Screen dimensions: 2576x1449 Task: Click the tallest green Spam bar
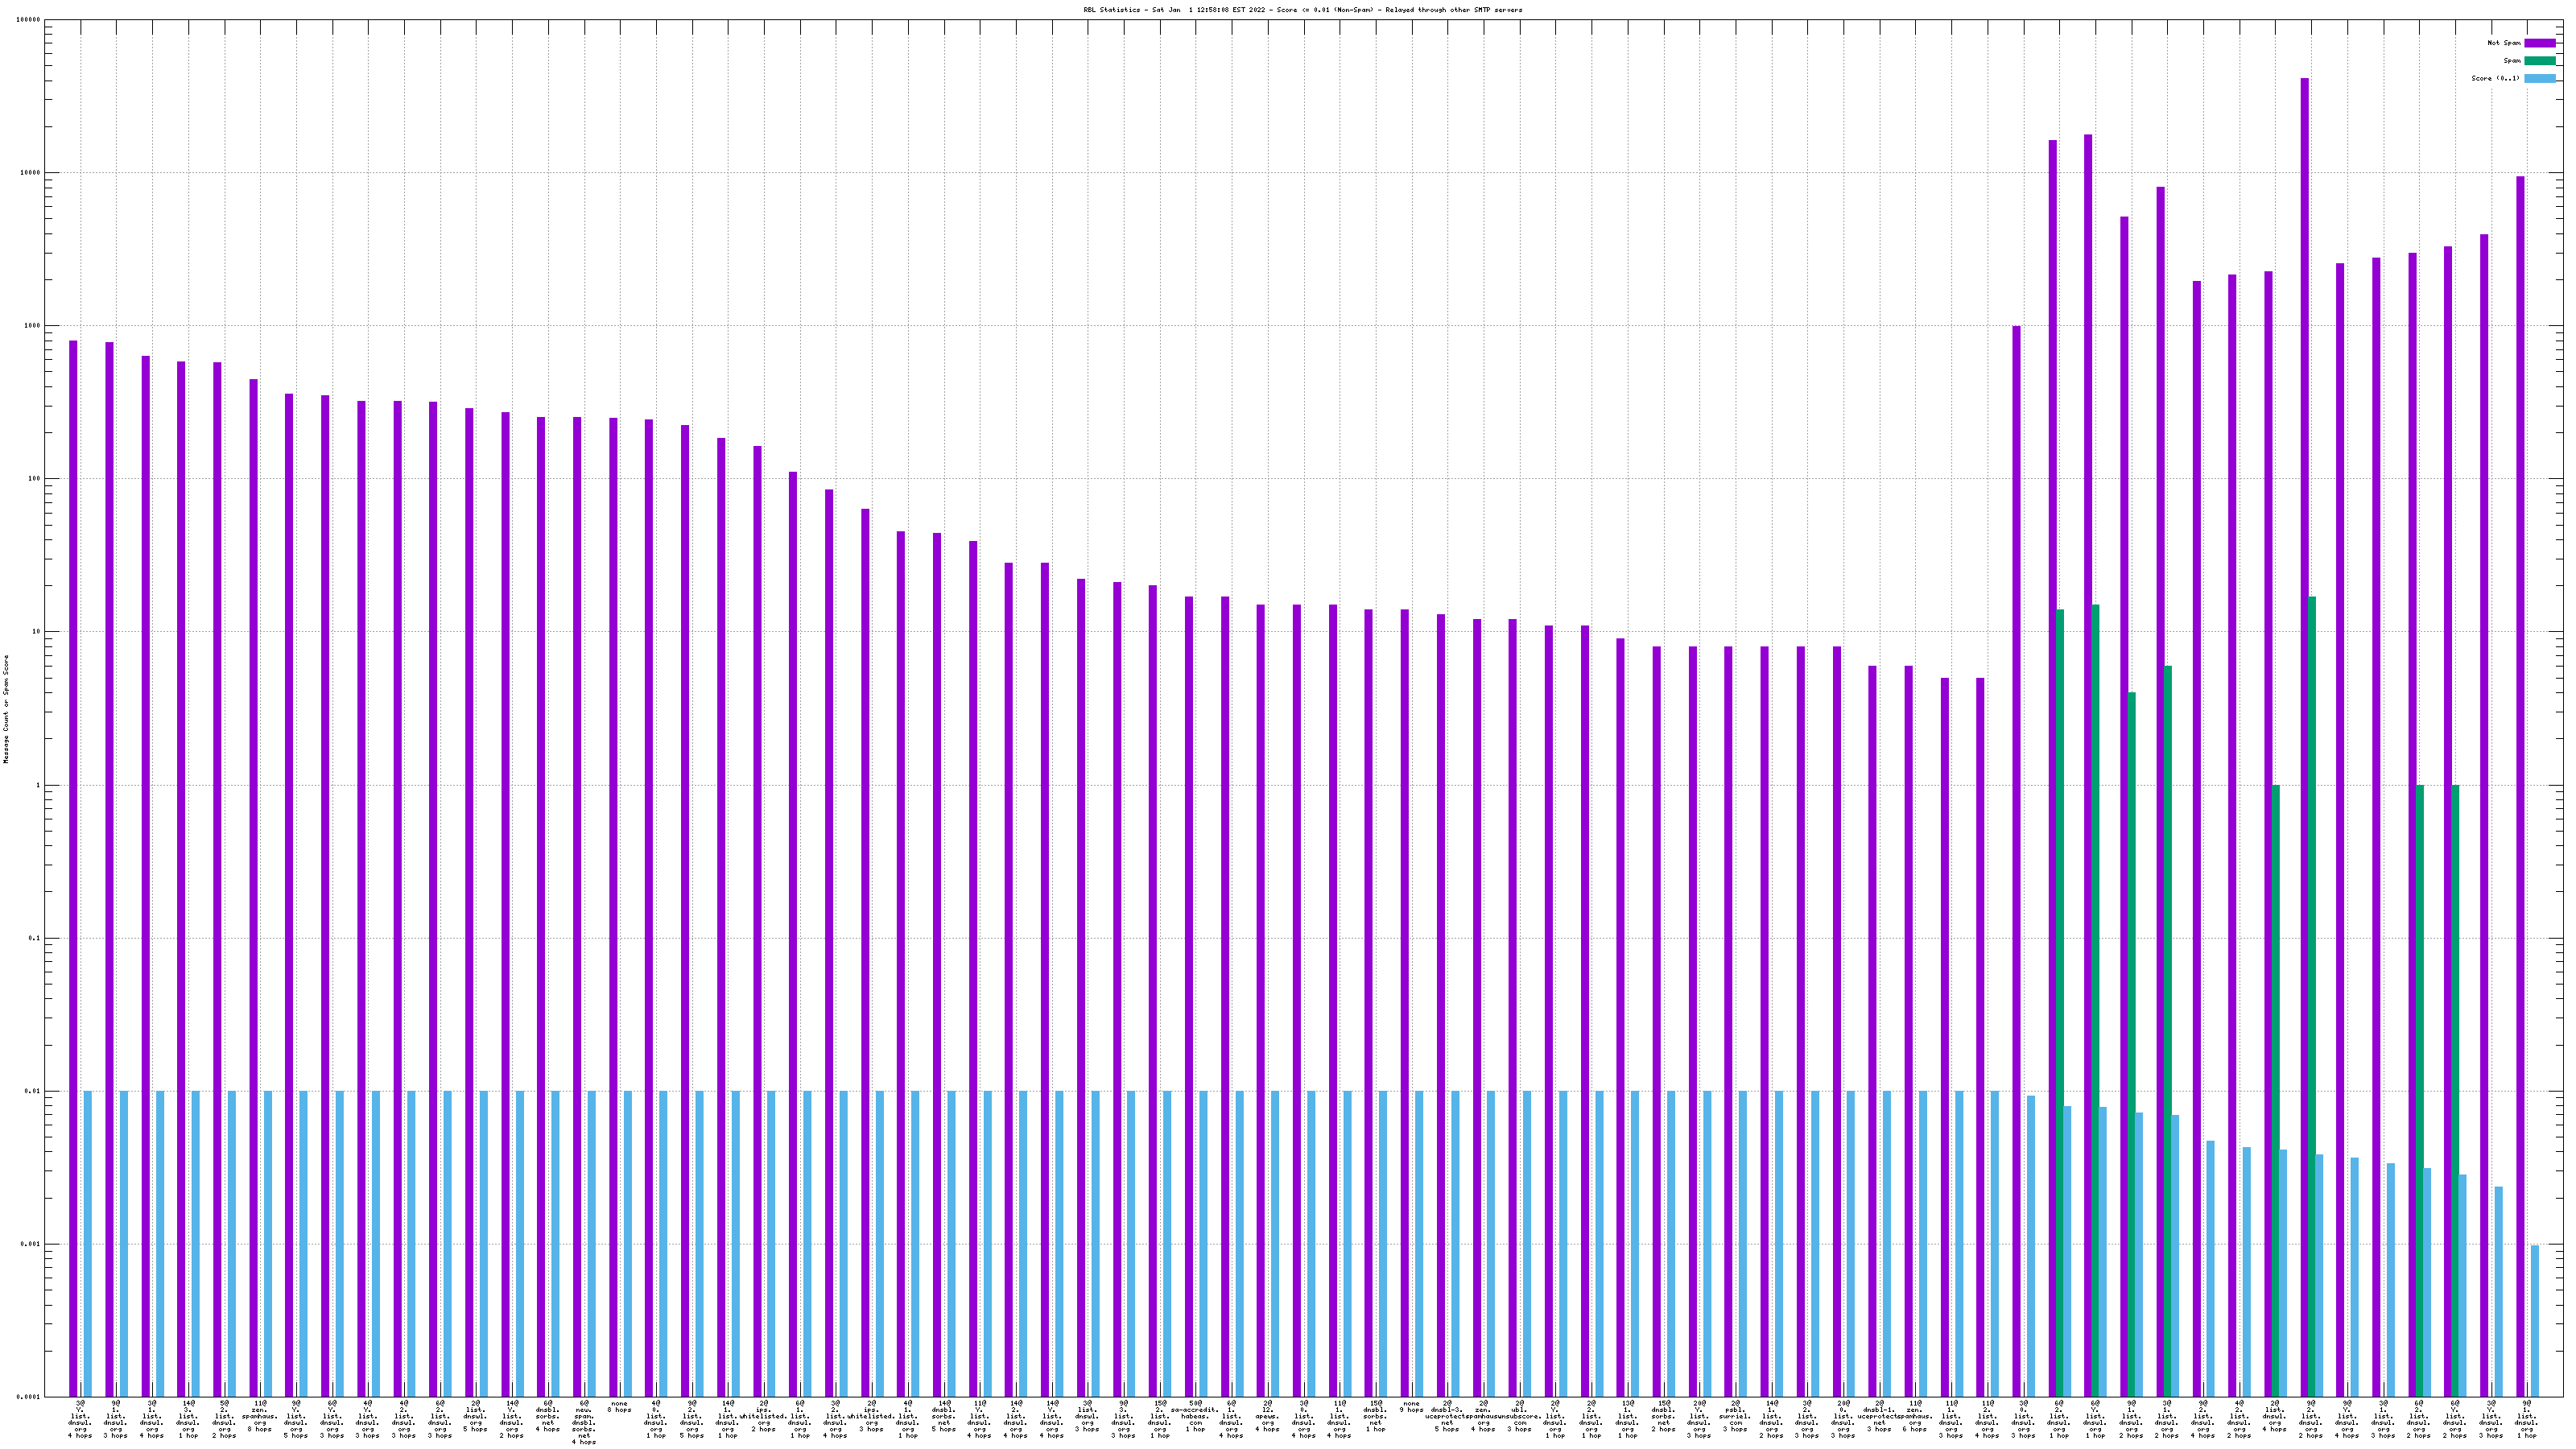click(x=2312, y=900)
